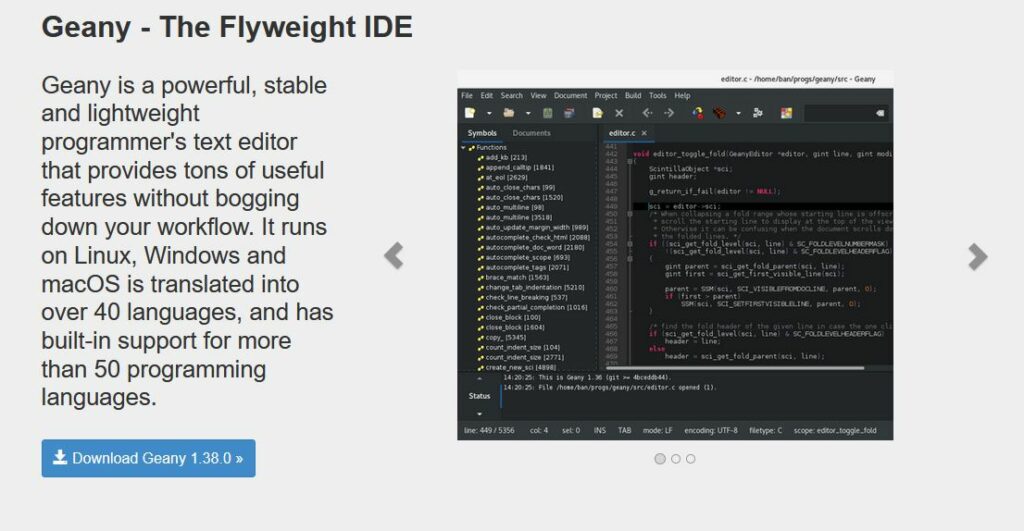Navigate forward with the right arrow icon

click(669, 113)
